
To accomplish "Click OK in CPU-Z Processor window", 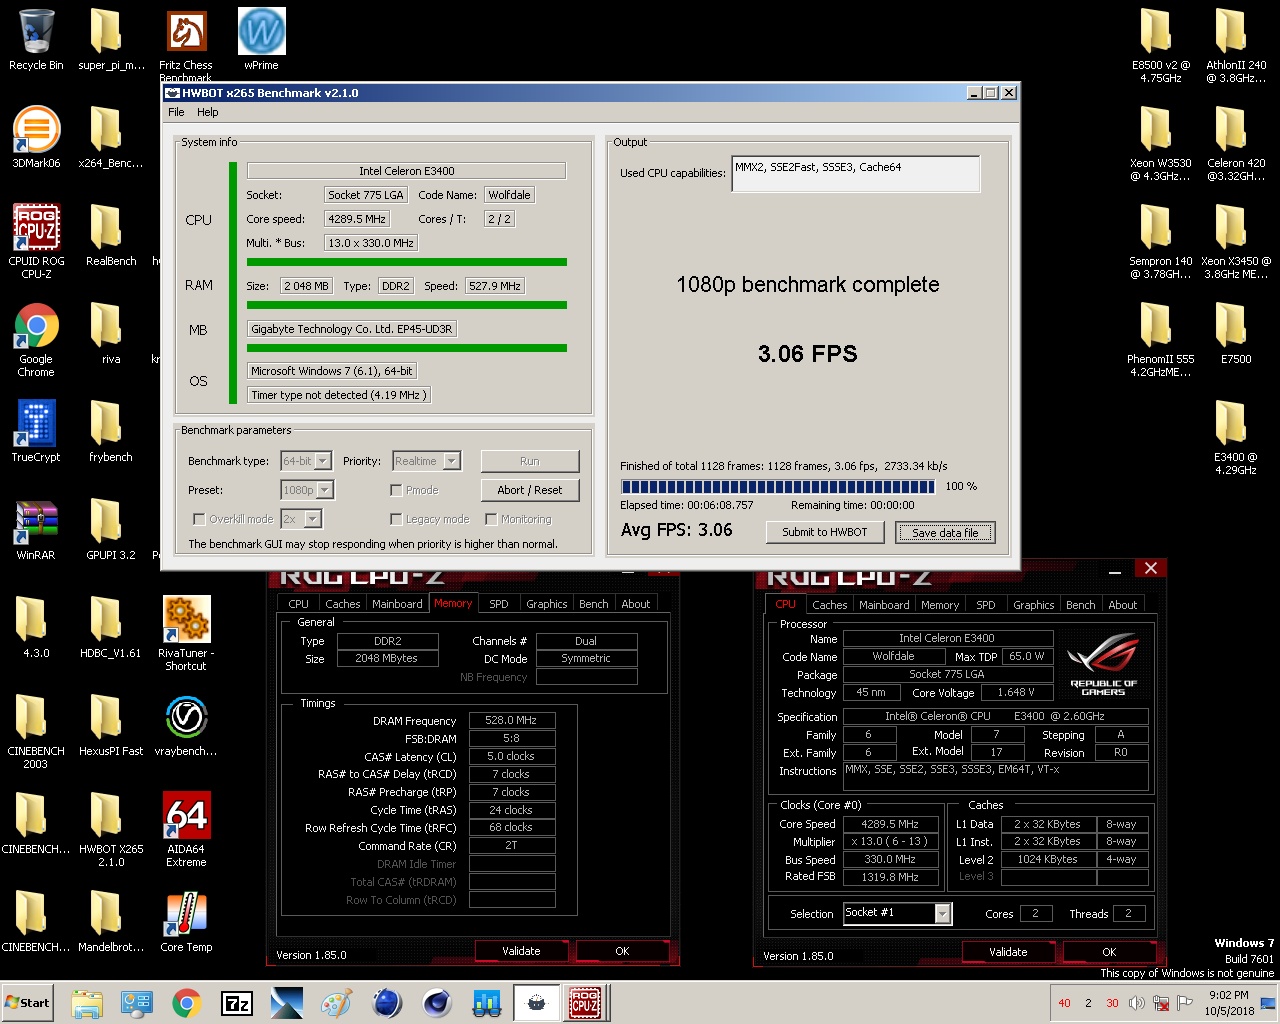I will point(1108,952).
